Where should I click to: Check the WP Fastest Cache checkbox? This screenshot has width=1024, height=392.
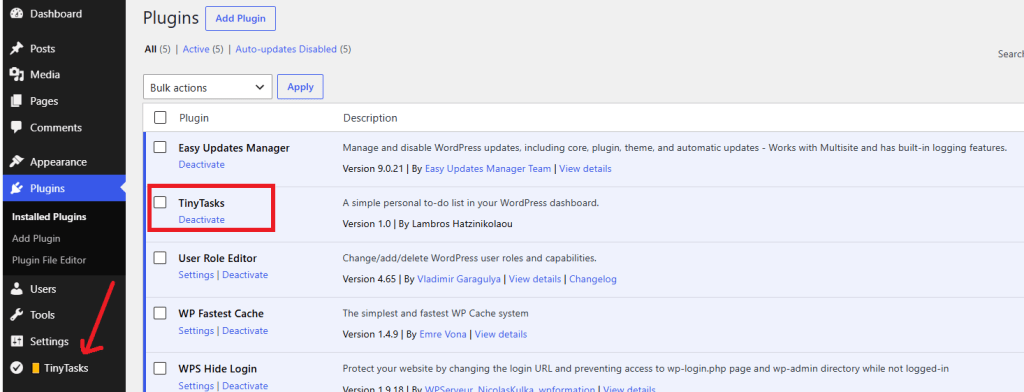[160, 313]
